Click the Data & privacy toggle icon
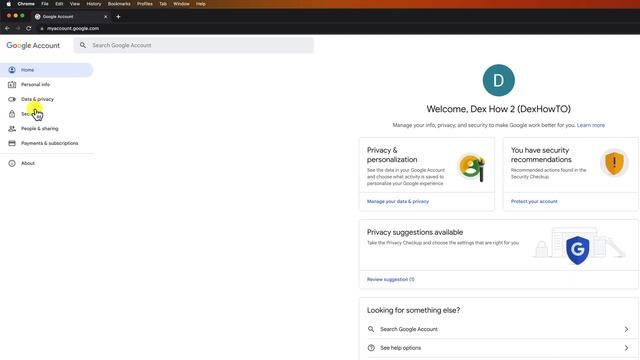Image resolution: width=640 pixels, height=360 pixels. (x=12, y=99)
